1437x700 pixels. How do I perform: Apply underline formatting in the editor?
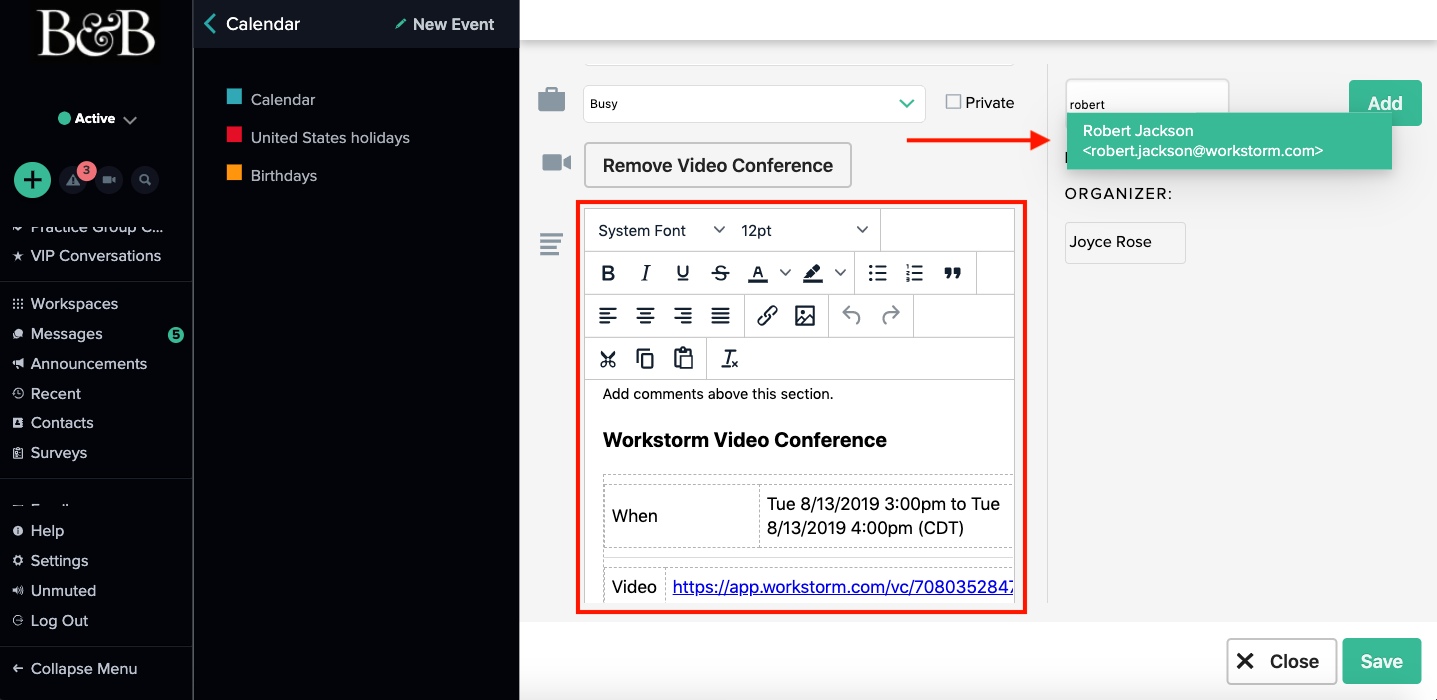(683, 273)
